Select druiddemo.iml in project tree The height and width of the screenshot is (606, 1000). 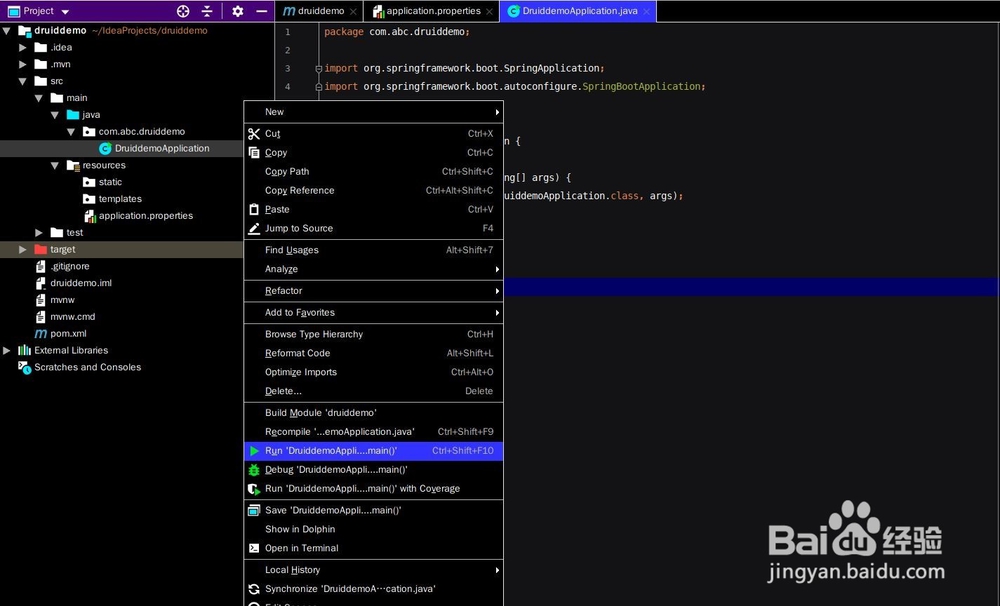click(x=81, y=283)
